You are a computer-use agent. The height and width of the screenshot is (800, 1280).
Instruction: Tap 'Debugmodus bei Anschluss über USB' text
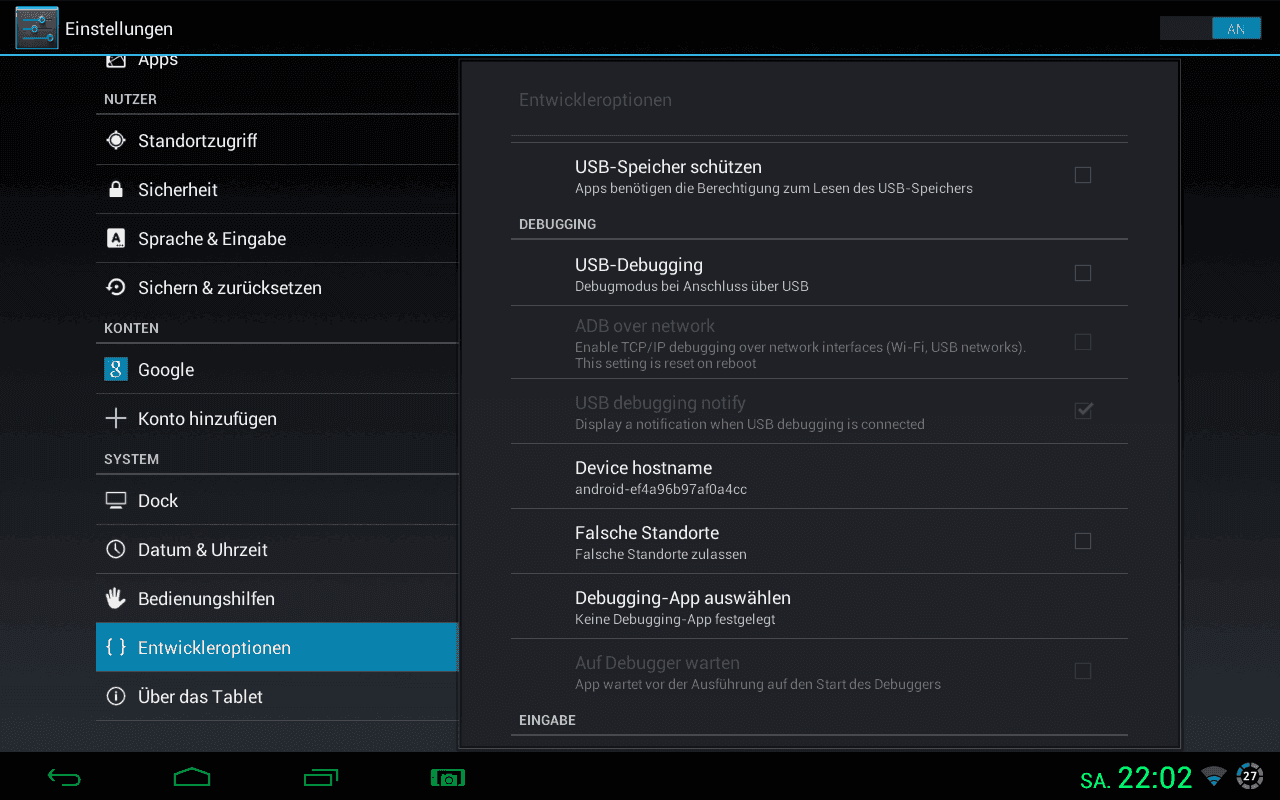click(692, 286)
